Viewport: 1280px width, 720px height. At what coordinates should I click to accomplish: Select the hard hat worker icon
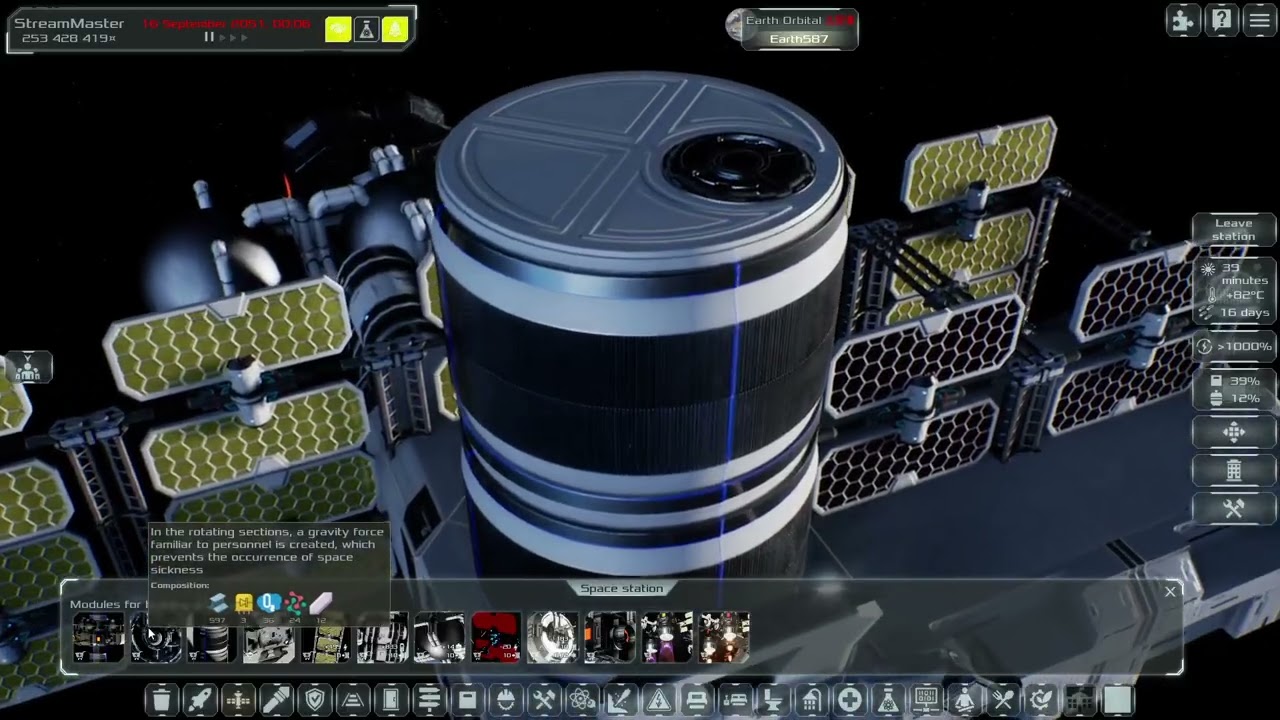[505, 700]
